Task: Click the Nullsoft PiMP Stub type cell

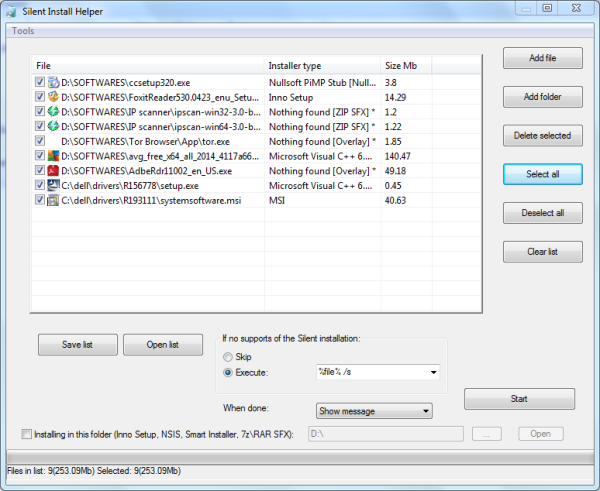Action: click(322, 83)
